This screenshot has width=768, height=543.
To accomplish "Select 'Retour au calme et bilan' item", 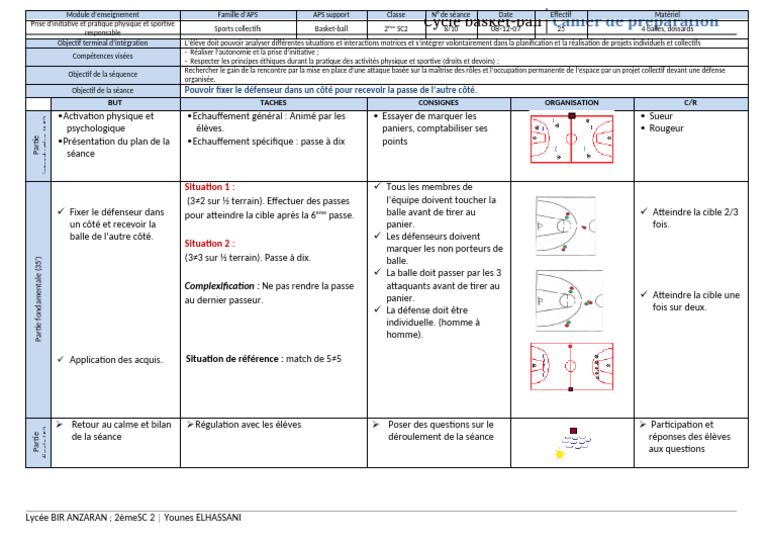I will [114, 431].
